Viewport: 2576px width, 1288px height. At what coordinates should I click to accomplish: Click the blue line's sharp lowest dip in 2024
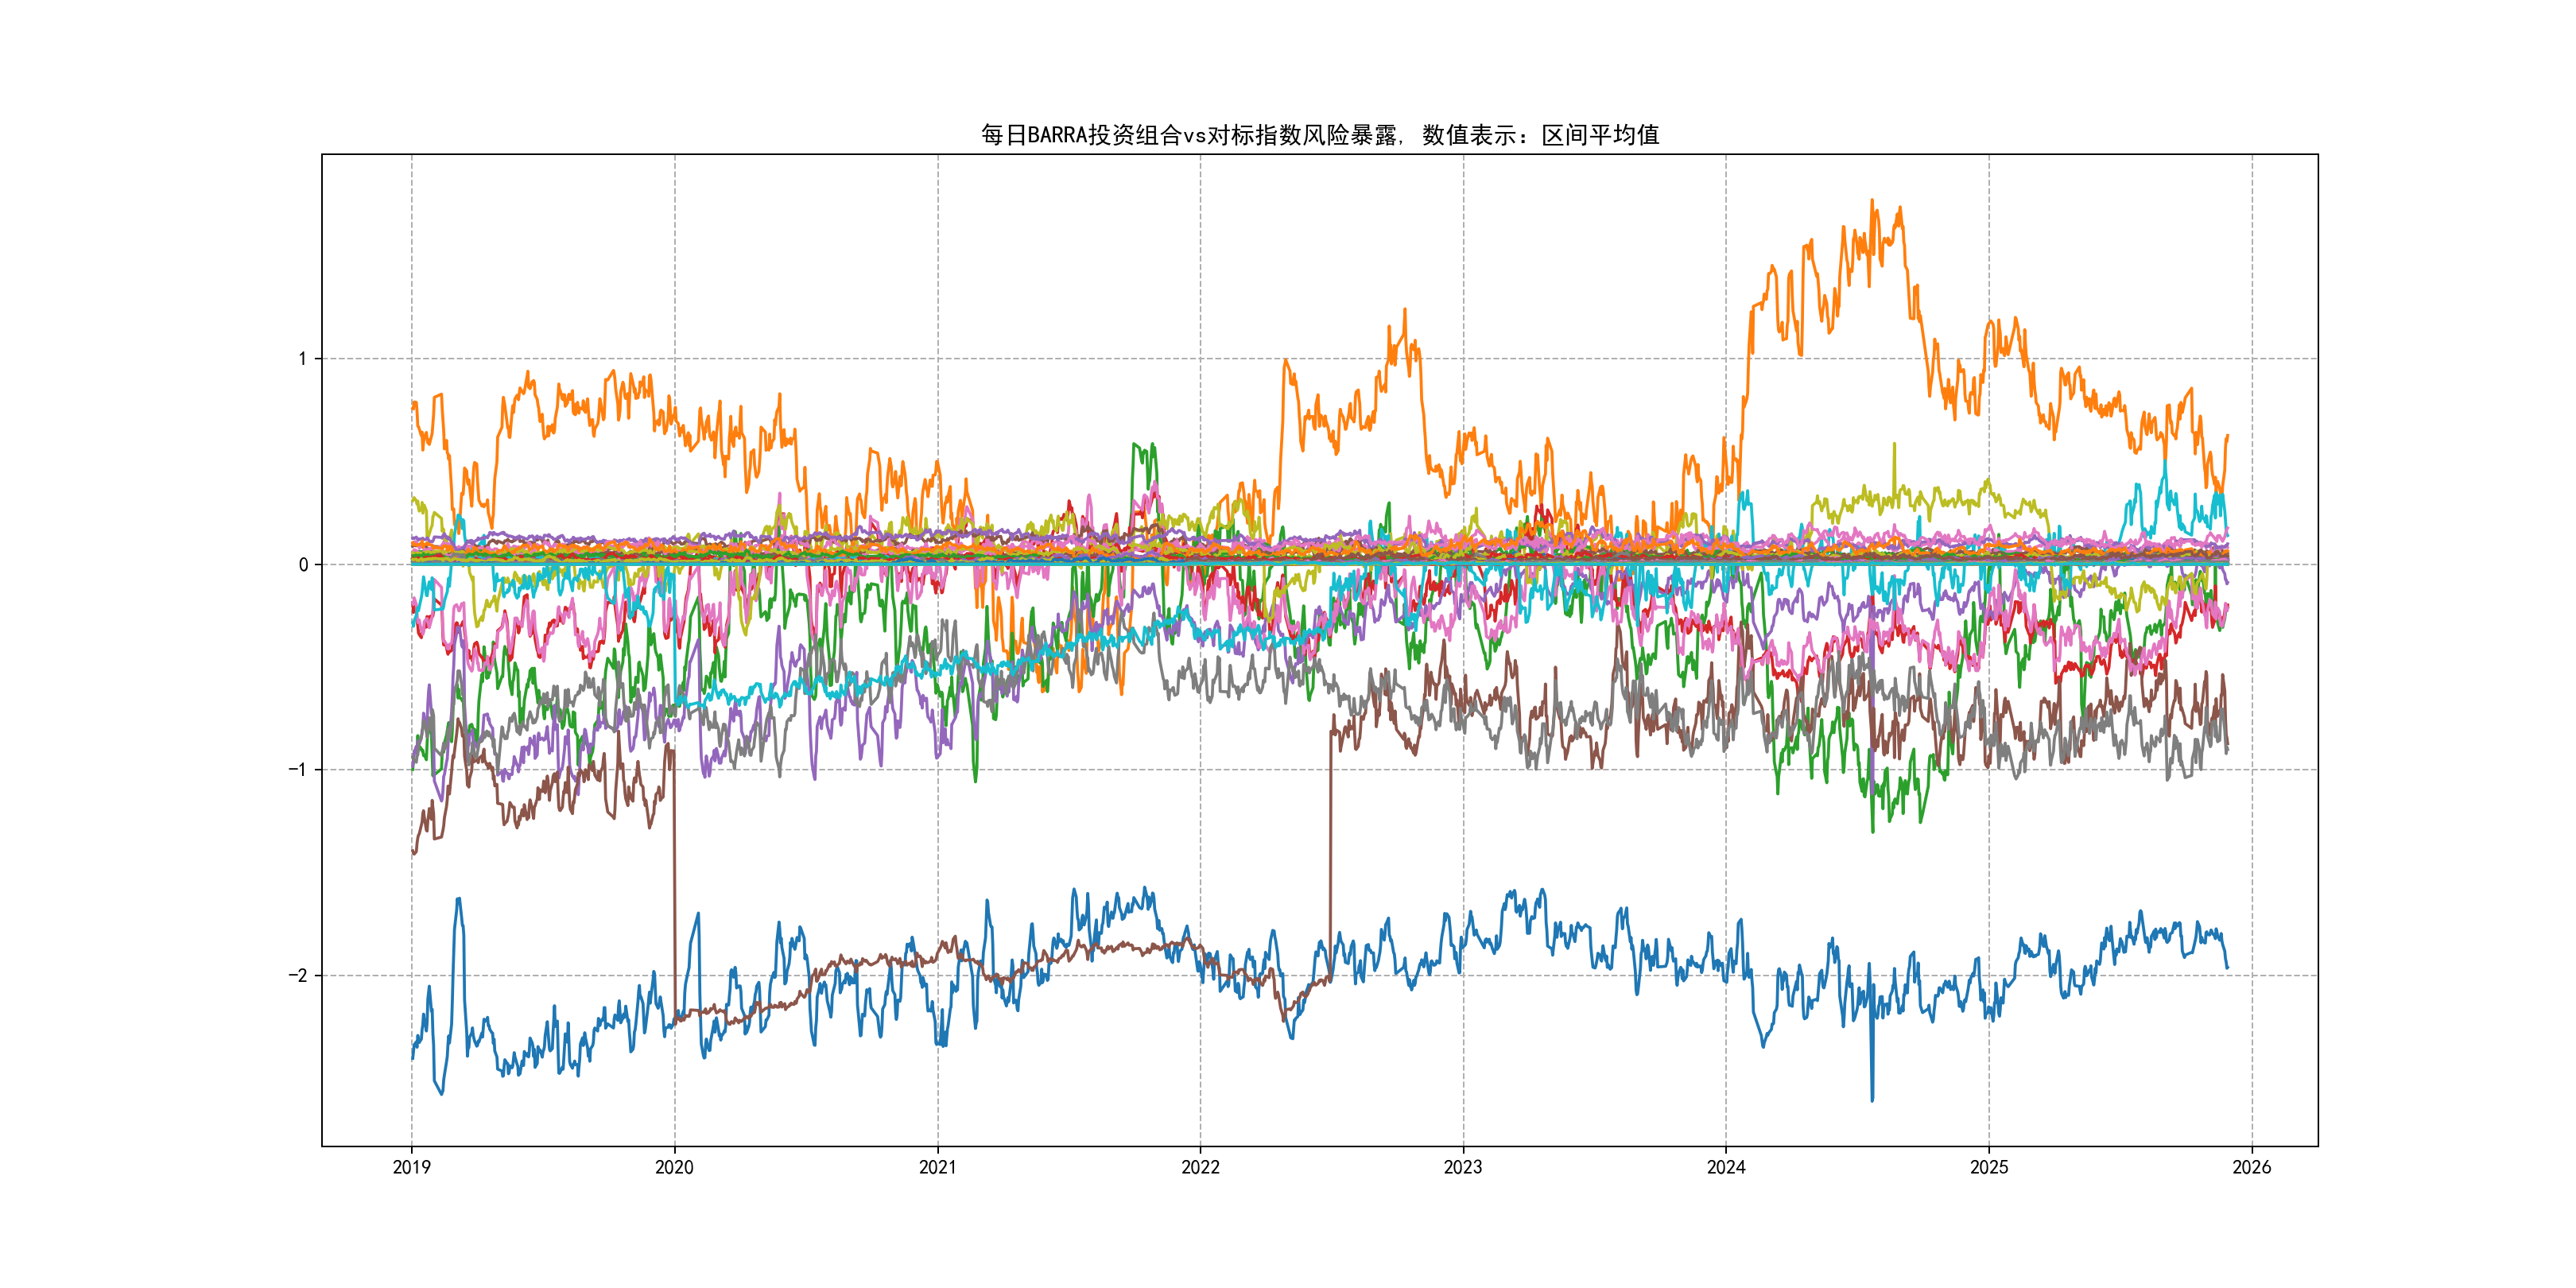tap(1872, 1098)
